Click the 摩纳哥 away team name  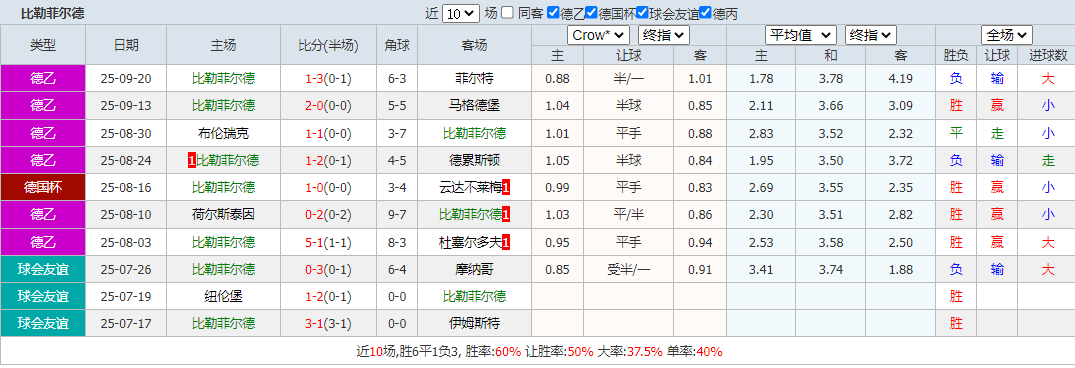click(x=474, y=269)
